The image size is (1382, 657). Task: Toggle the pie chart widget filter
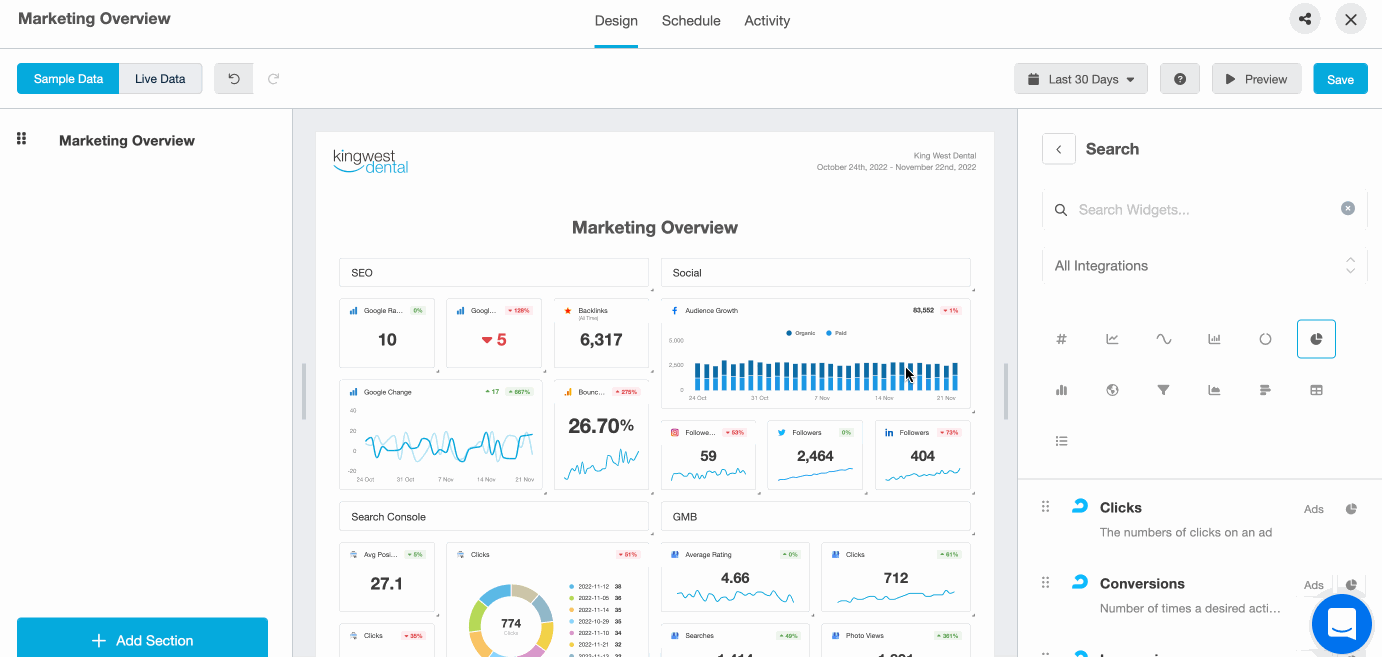click(x=1316, y=339)
